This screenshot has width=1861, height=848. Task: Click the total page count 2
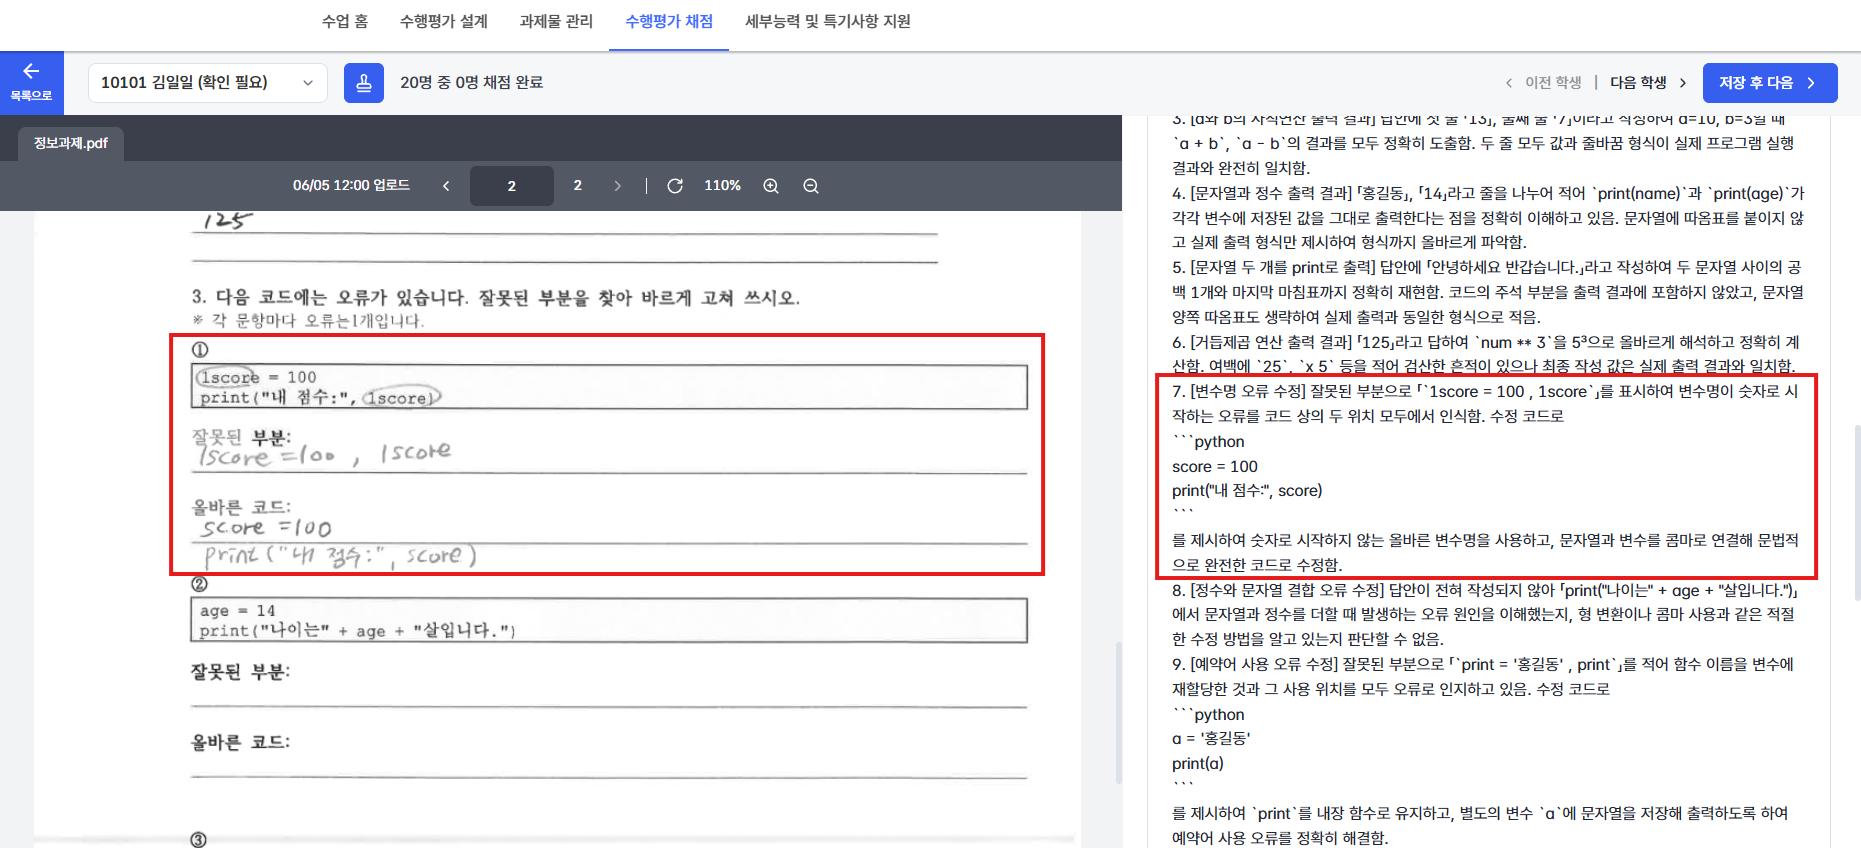[x=578, y=186]
